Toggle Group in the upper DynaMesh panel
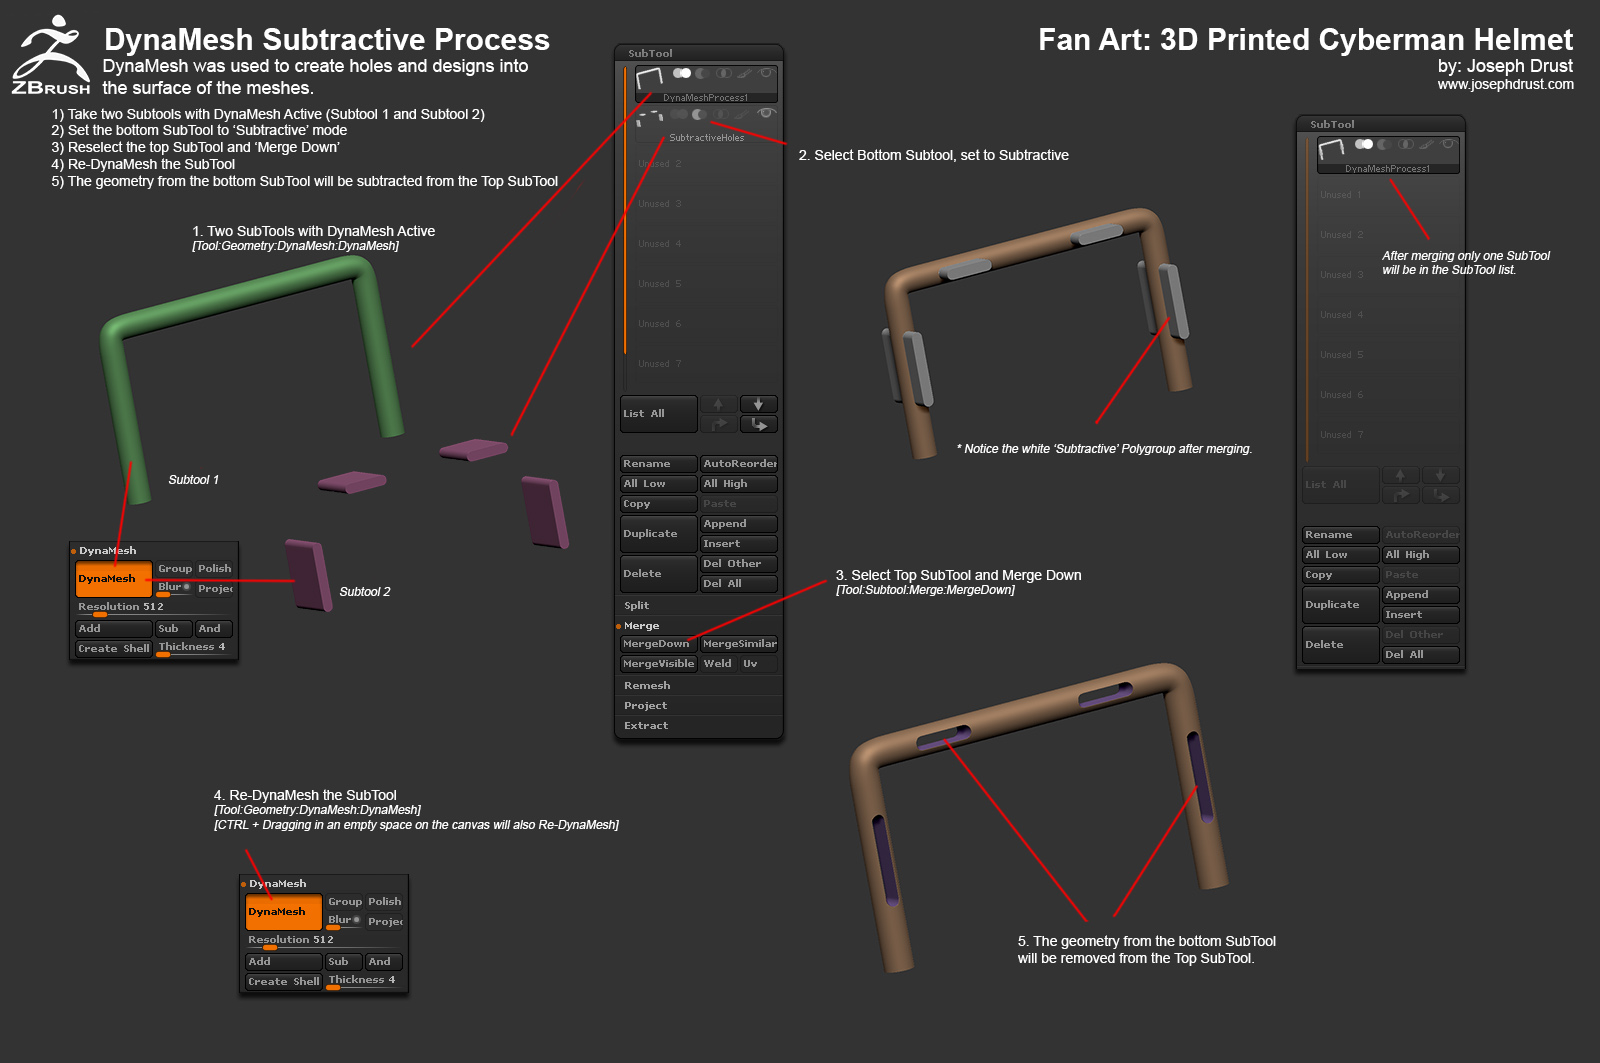This screenshot has width=1600, height=1063. pos(175,569)
